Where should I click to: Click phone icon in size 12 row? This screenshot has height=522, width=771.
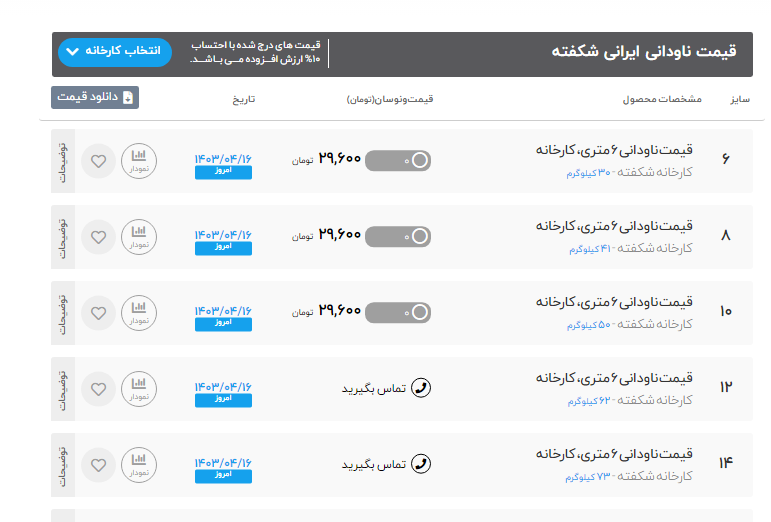tap(421, 388)
